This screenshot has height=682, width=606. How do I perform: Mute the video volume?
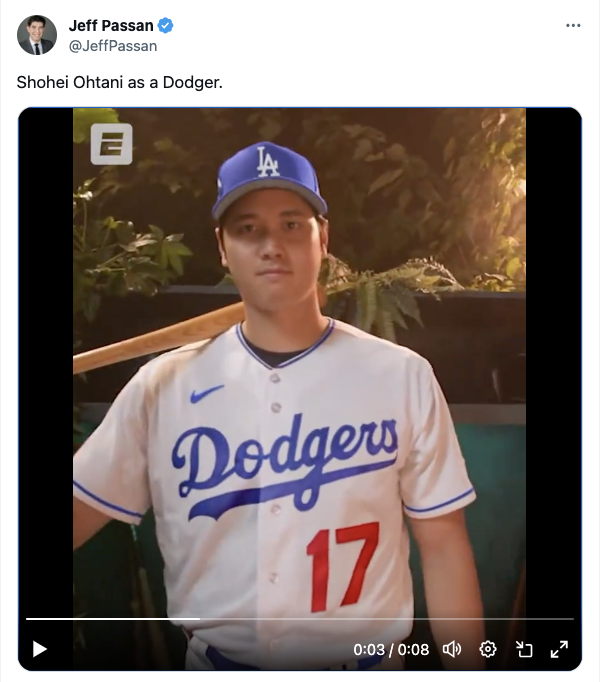452,649
